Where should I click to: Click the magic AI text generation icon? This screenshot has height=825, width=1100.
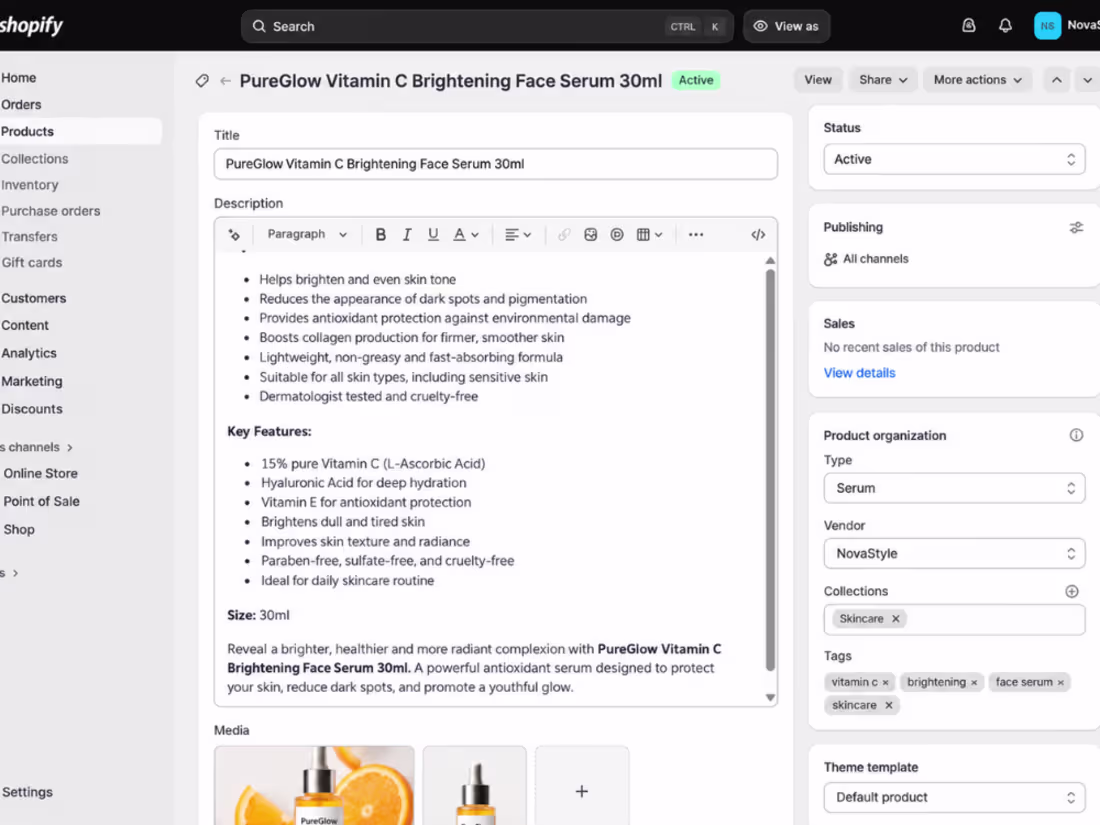(x=234, y=234)
